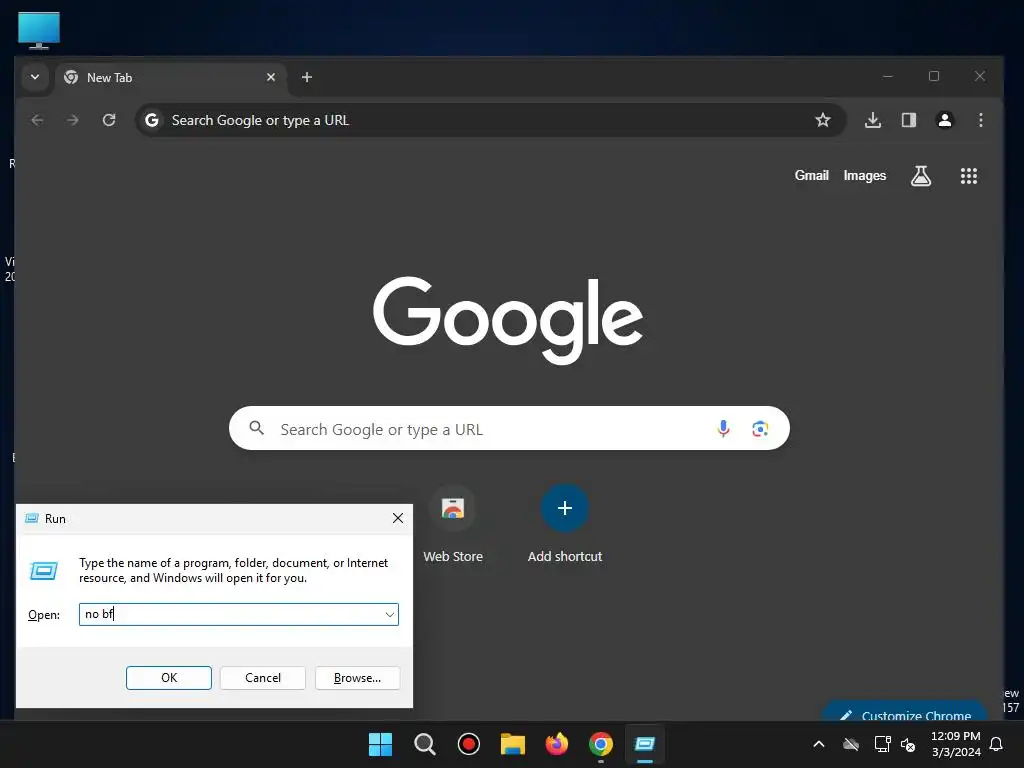Open a new Chrome tab
The width and height of the screenshot is (1024, 768).
[306, 77]
